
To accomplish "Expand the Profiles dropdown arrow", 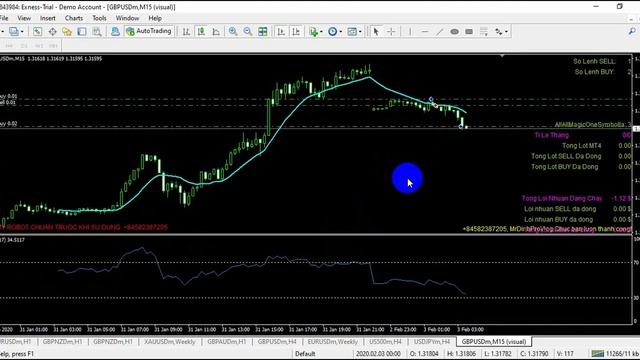I will point(22,32).
